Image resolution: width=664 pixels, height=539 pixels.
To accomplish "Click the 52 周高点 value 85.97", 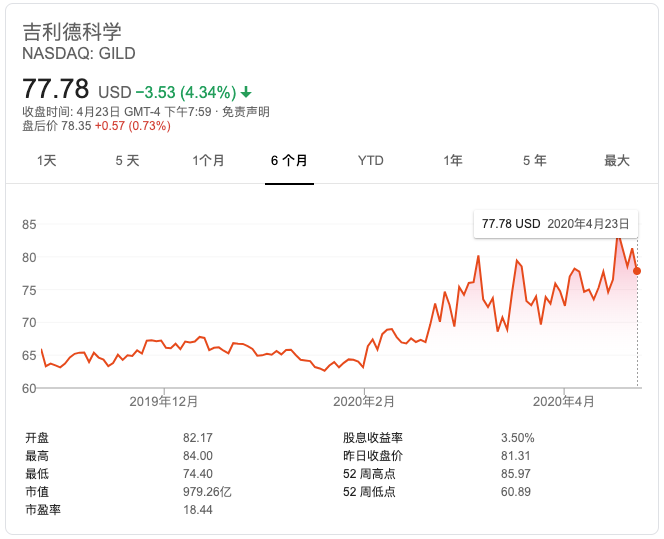I will click(515, 474).
